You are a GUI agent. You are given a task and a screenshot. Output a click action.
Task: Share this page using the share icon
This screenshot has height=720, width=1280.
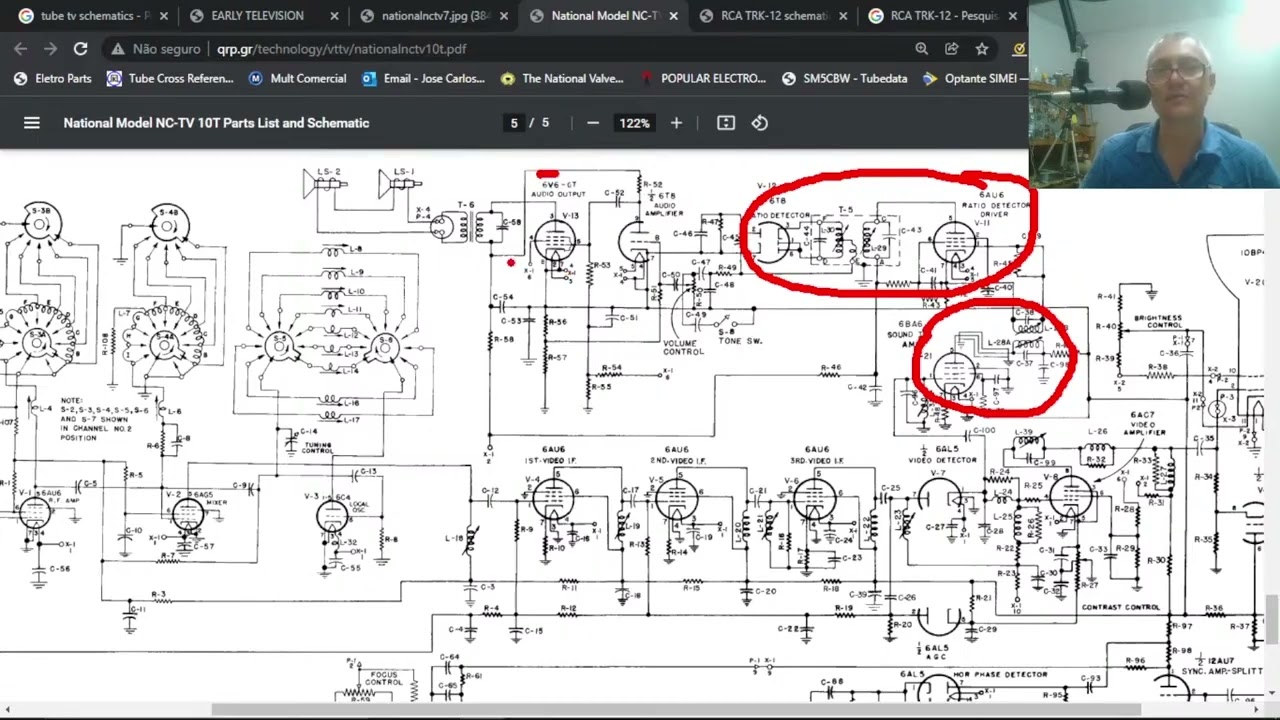point(952,48)
